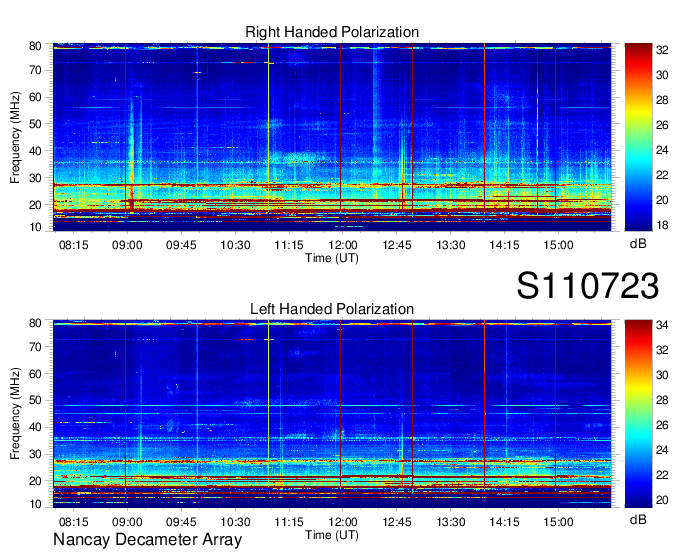Image resolution: width=680 pixels, height=552 pixels.
Task: Click the Right Handed Polarization title
Action: click(332, 32)
